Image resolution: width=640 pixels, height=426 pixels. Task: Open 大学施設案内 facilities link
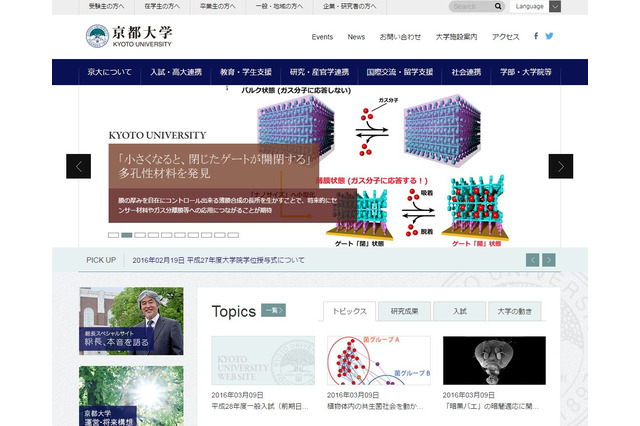pos(456,37)
